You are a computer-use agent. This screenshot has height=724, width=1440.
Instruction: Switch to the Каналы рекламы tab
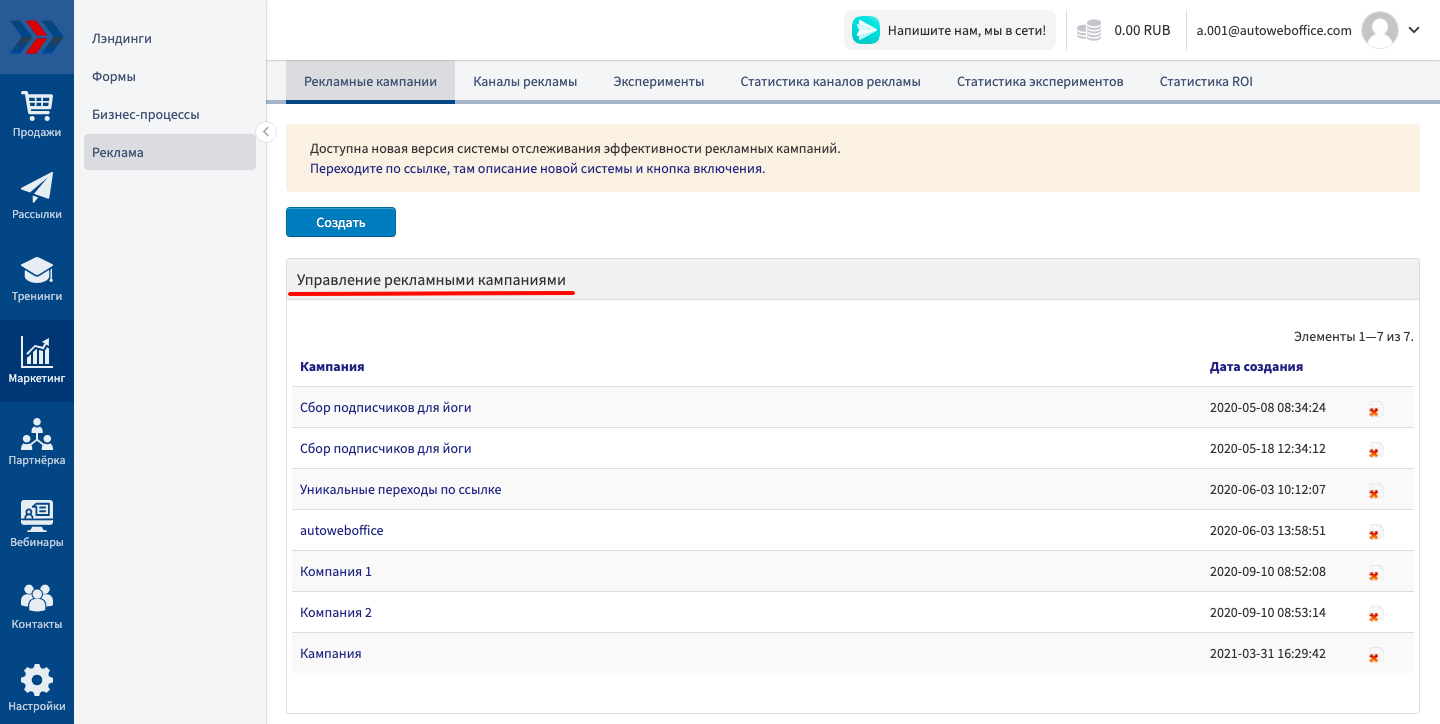tap(525, 82)
